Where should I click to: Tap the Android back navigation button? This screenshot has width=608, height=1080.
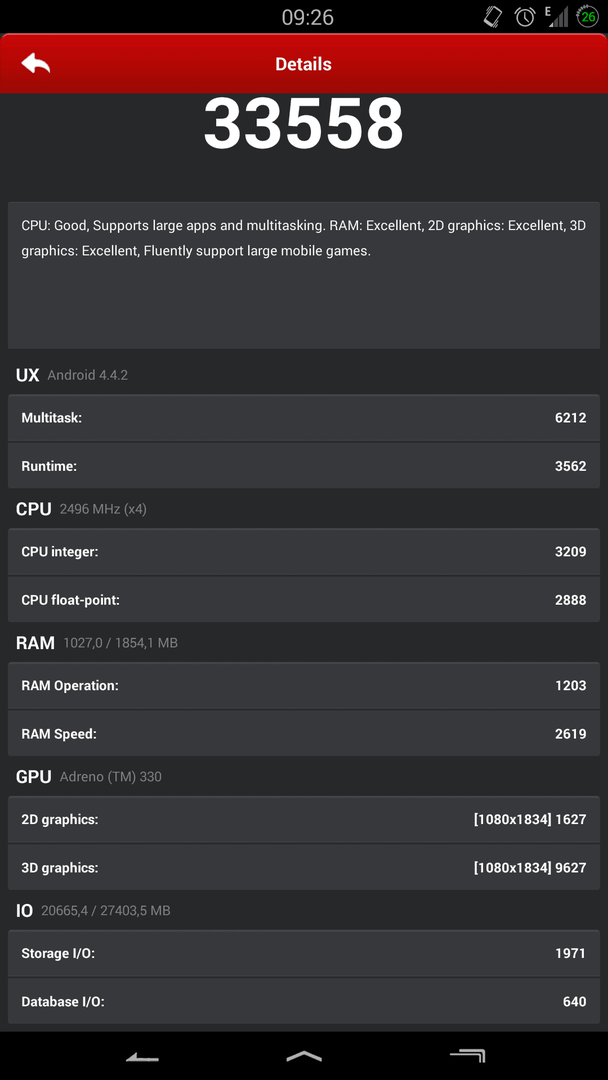[x=143, y=1057]
